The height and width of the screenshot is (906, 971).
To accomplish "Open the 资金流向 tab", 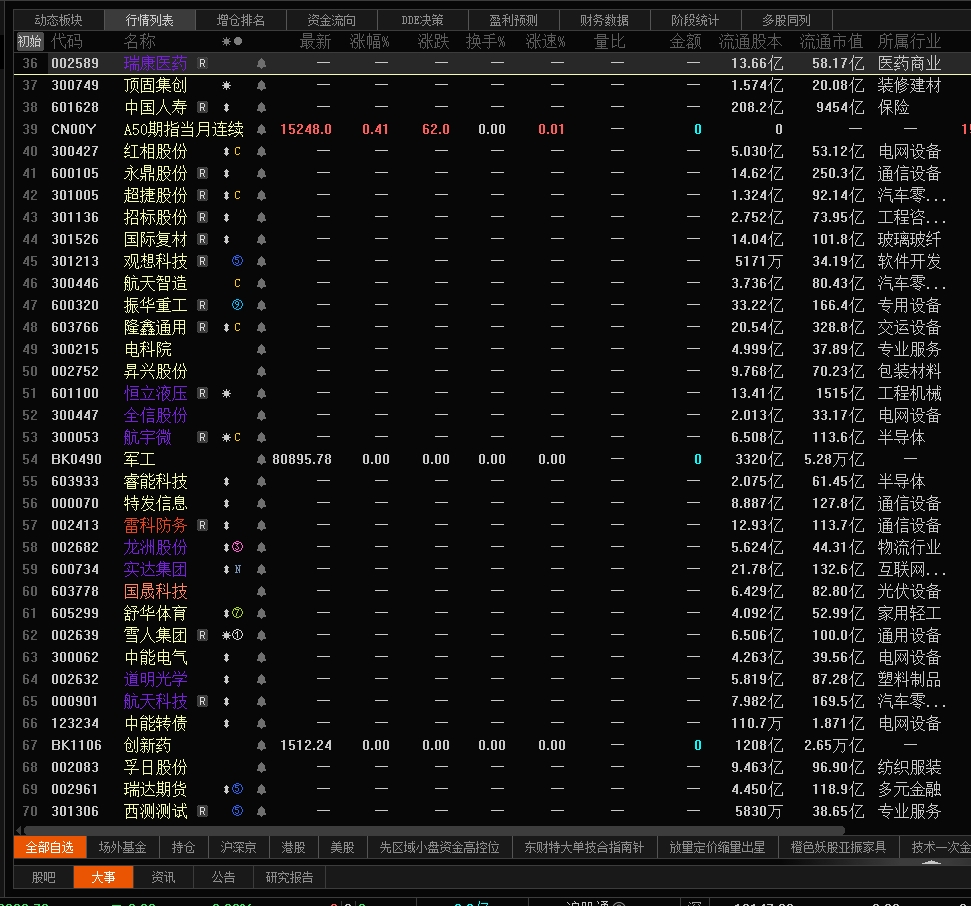I will (332, 20).
